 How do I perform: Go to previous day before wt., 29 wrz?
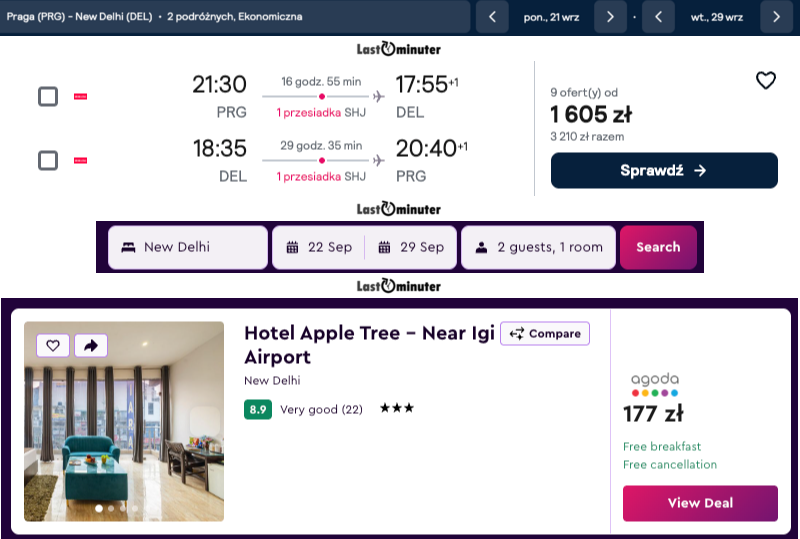pos(658,17)
